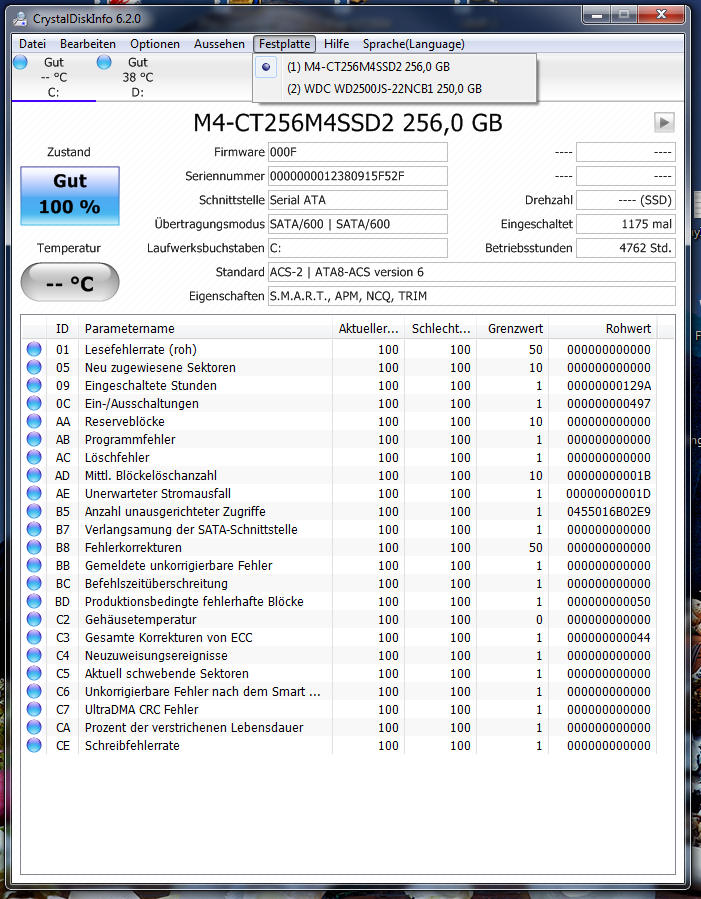Image resolution: width=701 pixels, height=899 pixels.
Task: Click raw value 00000000129A
Action: (x=609, y=386)
